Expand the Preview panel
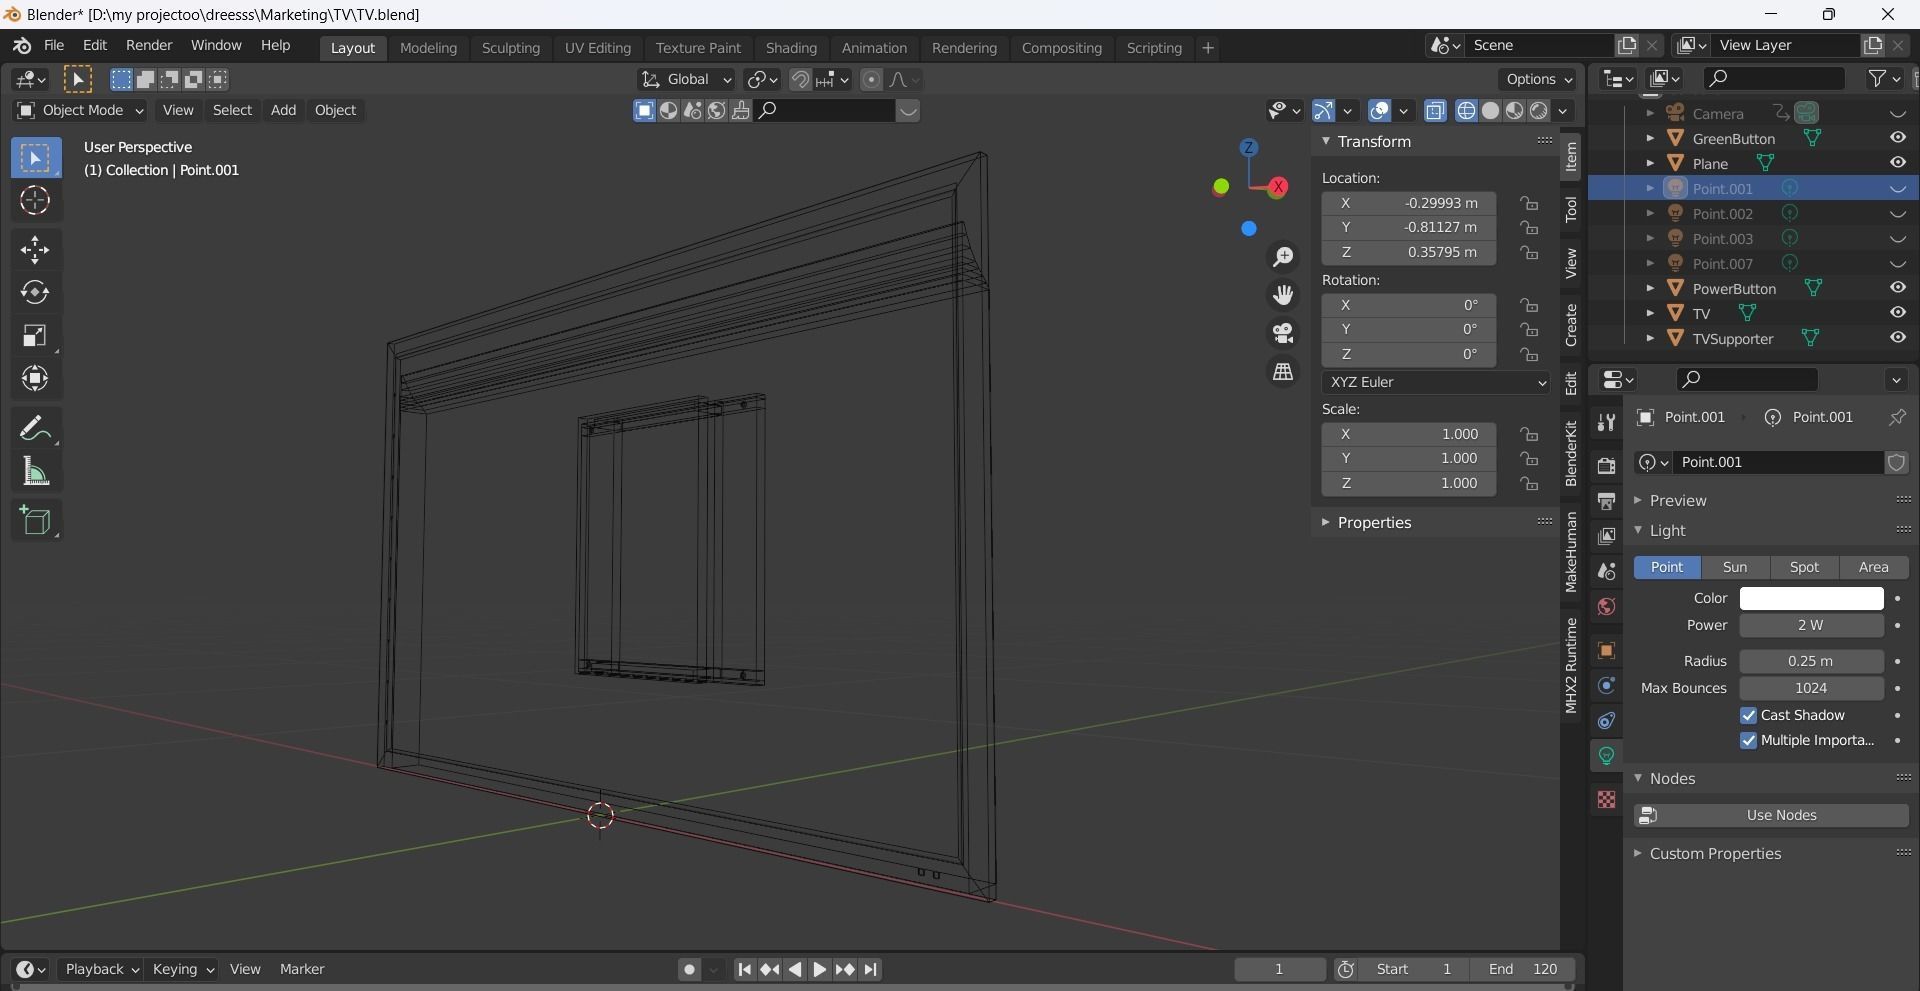The image size is (1920, 991). 1678,501
